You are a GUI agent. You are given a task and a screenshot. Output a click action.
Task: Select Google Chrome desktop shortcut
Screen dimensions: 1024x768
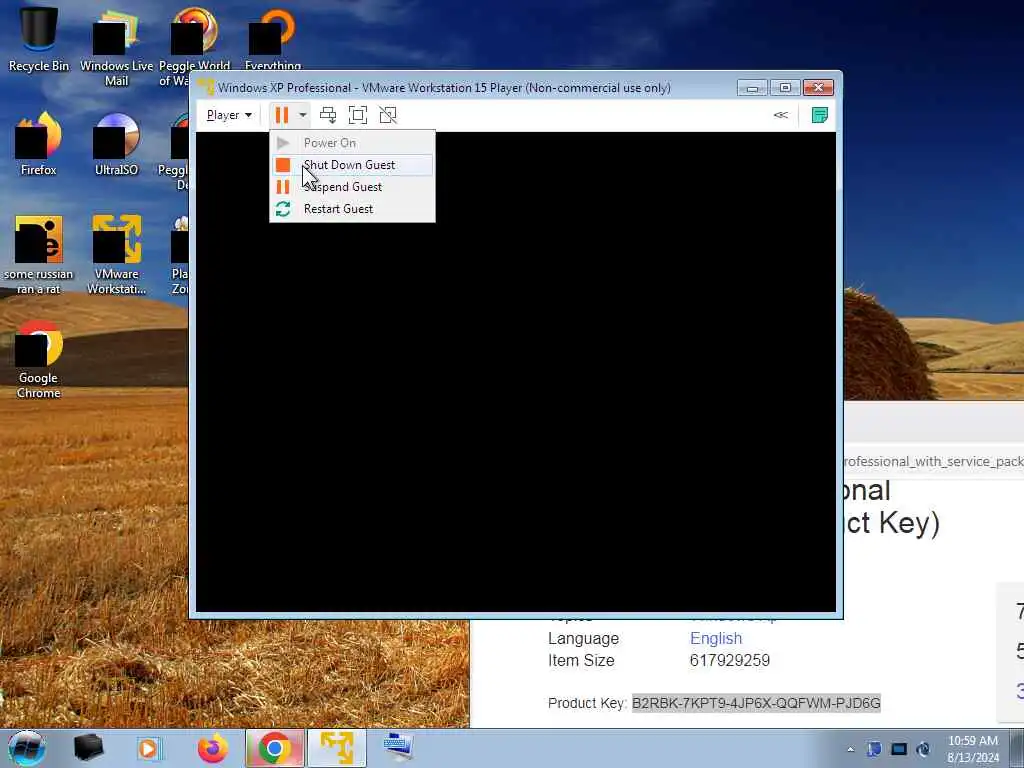pos(39,359)
